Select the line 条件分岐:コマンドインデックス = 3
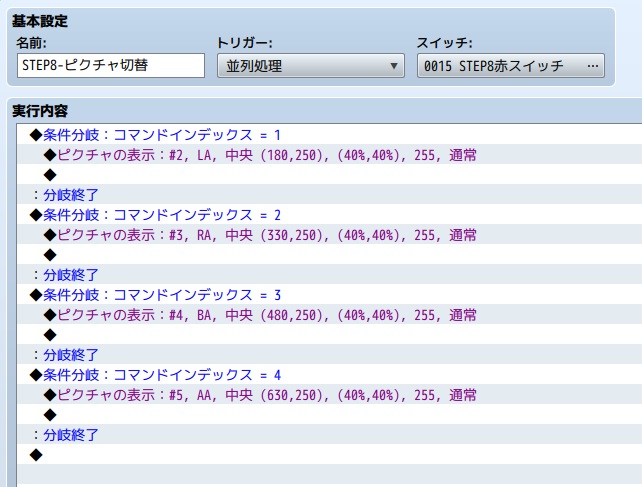This screenshot has height=487, width=642. click(x=330, y=294)
